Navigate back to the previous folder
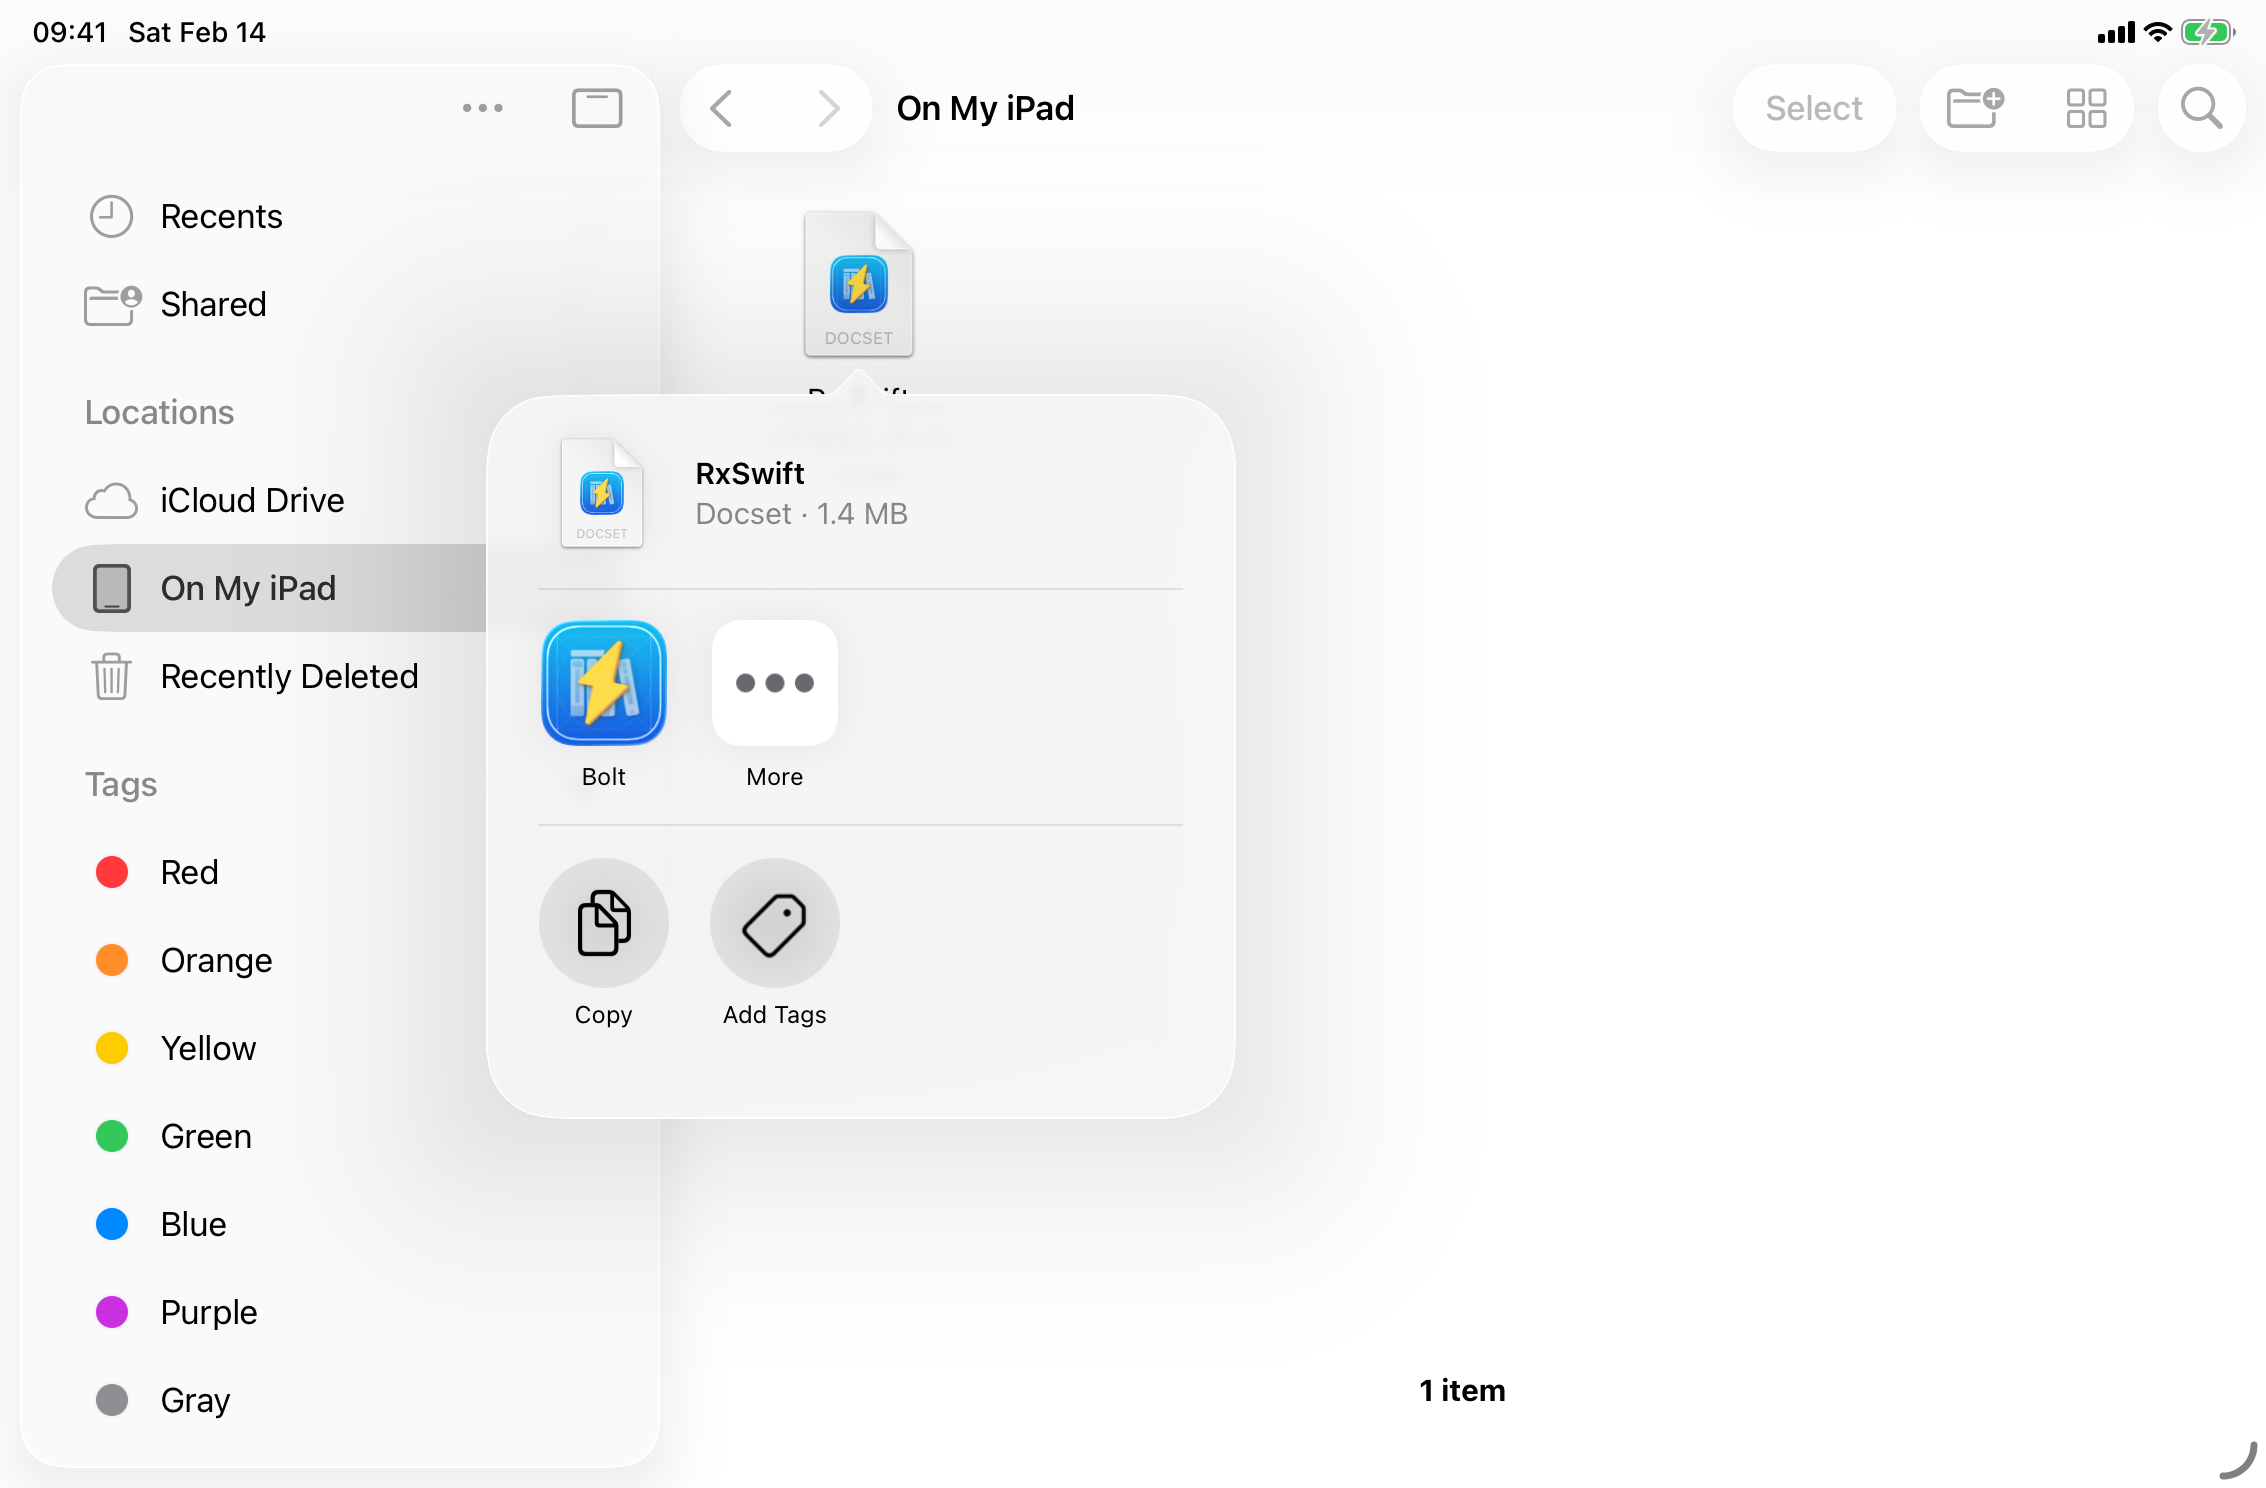Image resolution: width=2266 pixels, height=1488 pixels. pyautogui.click(x=722, y=108)
